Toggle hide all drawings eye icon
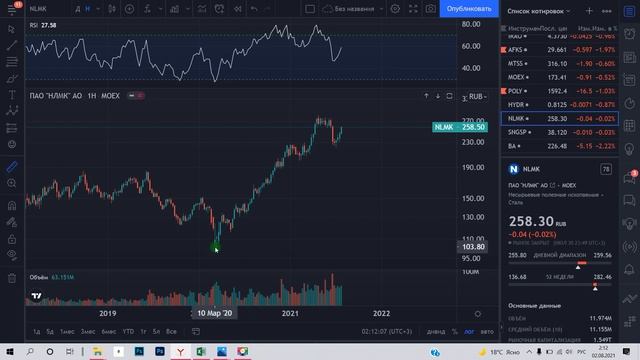 click(x=12, y=255)
